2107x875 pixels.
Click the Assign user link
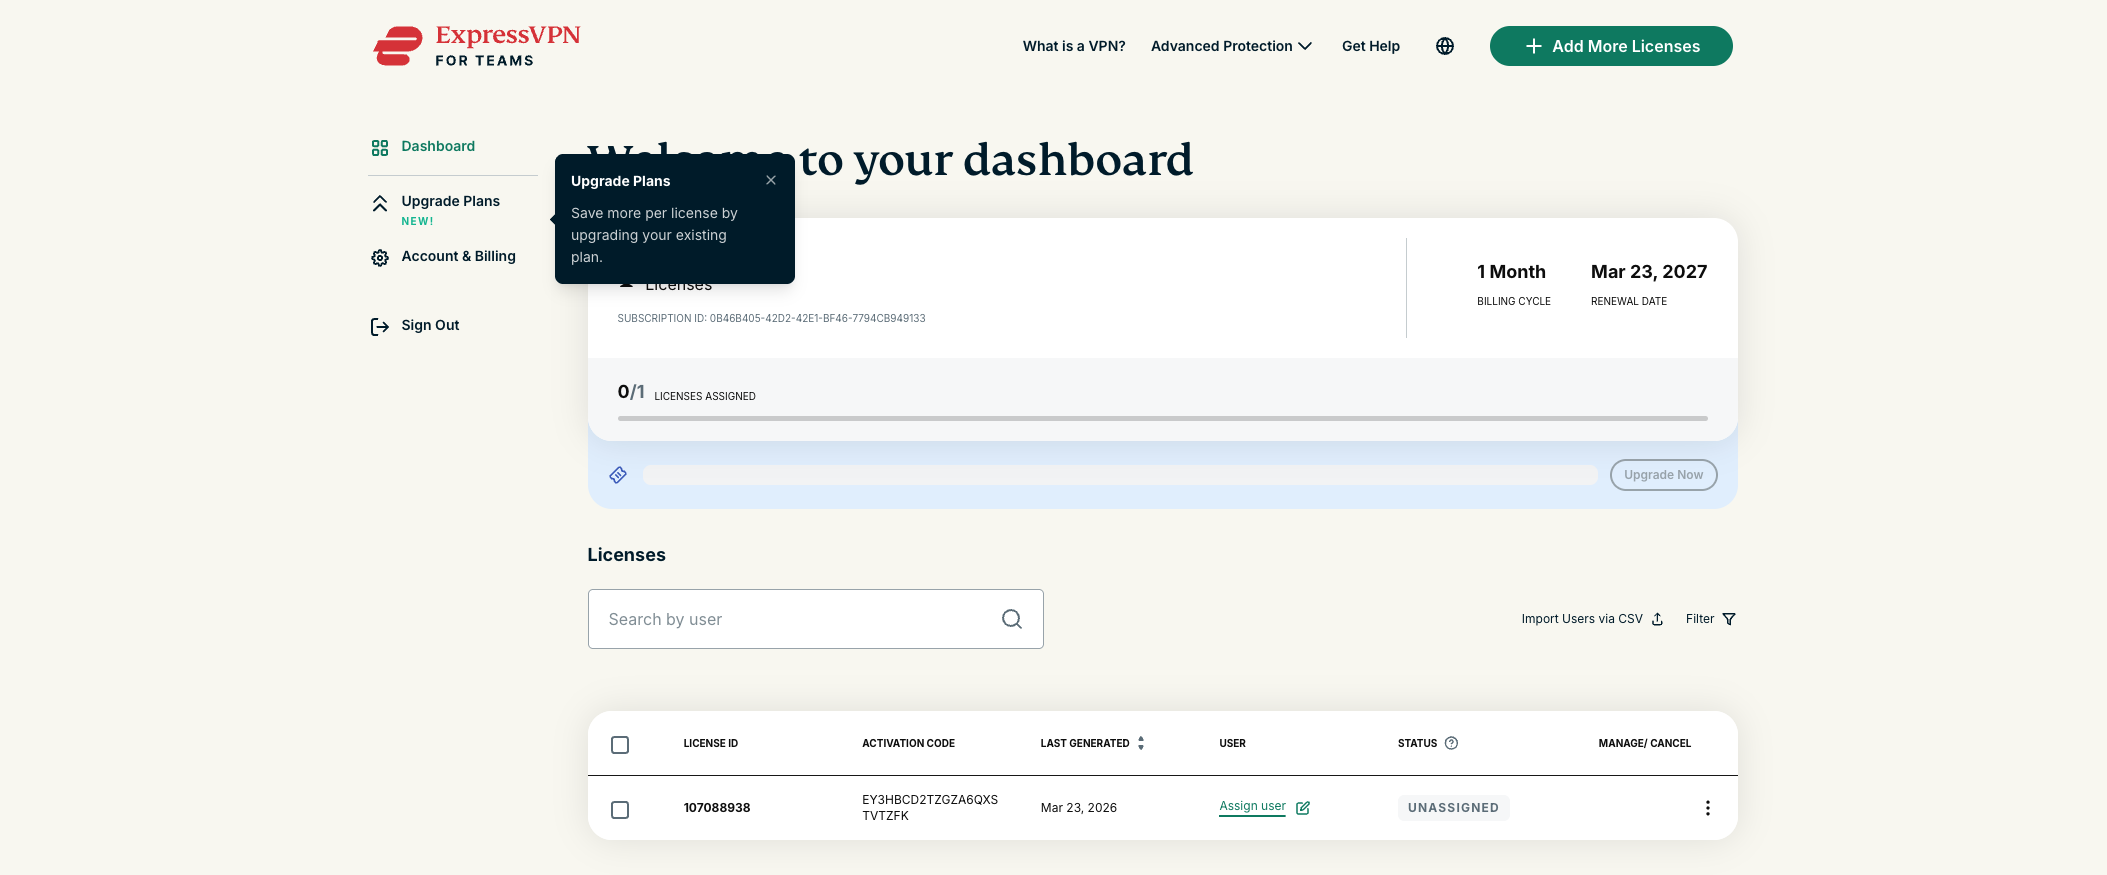(1252, 806)
